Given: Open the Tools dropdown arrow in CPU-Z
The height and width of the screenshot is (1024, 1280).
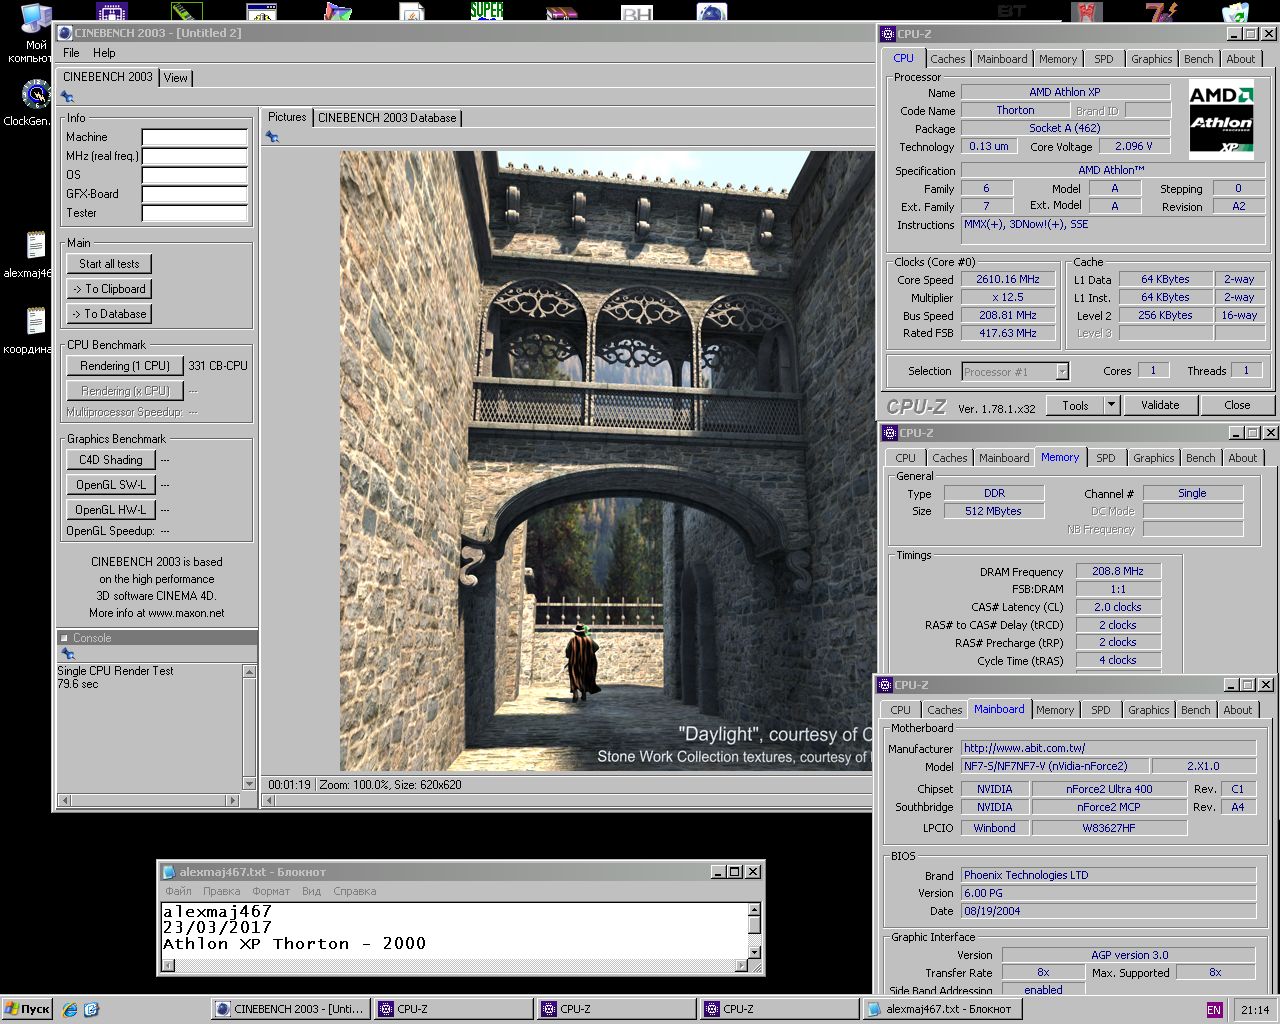Looking at the screenshot, I should coord(1111,405).
